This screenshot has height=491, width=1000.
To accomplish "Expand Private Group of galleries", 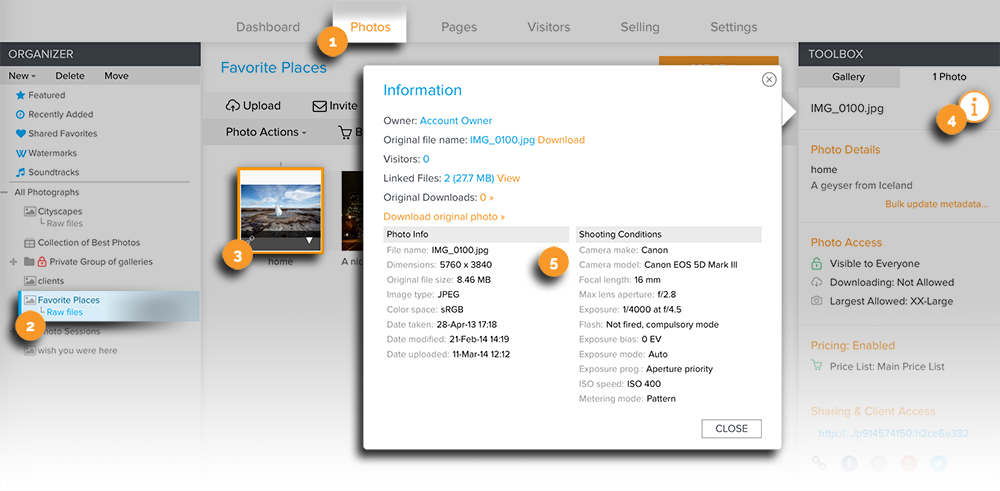I will (x=14, y=261).
